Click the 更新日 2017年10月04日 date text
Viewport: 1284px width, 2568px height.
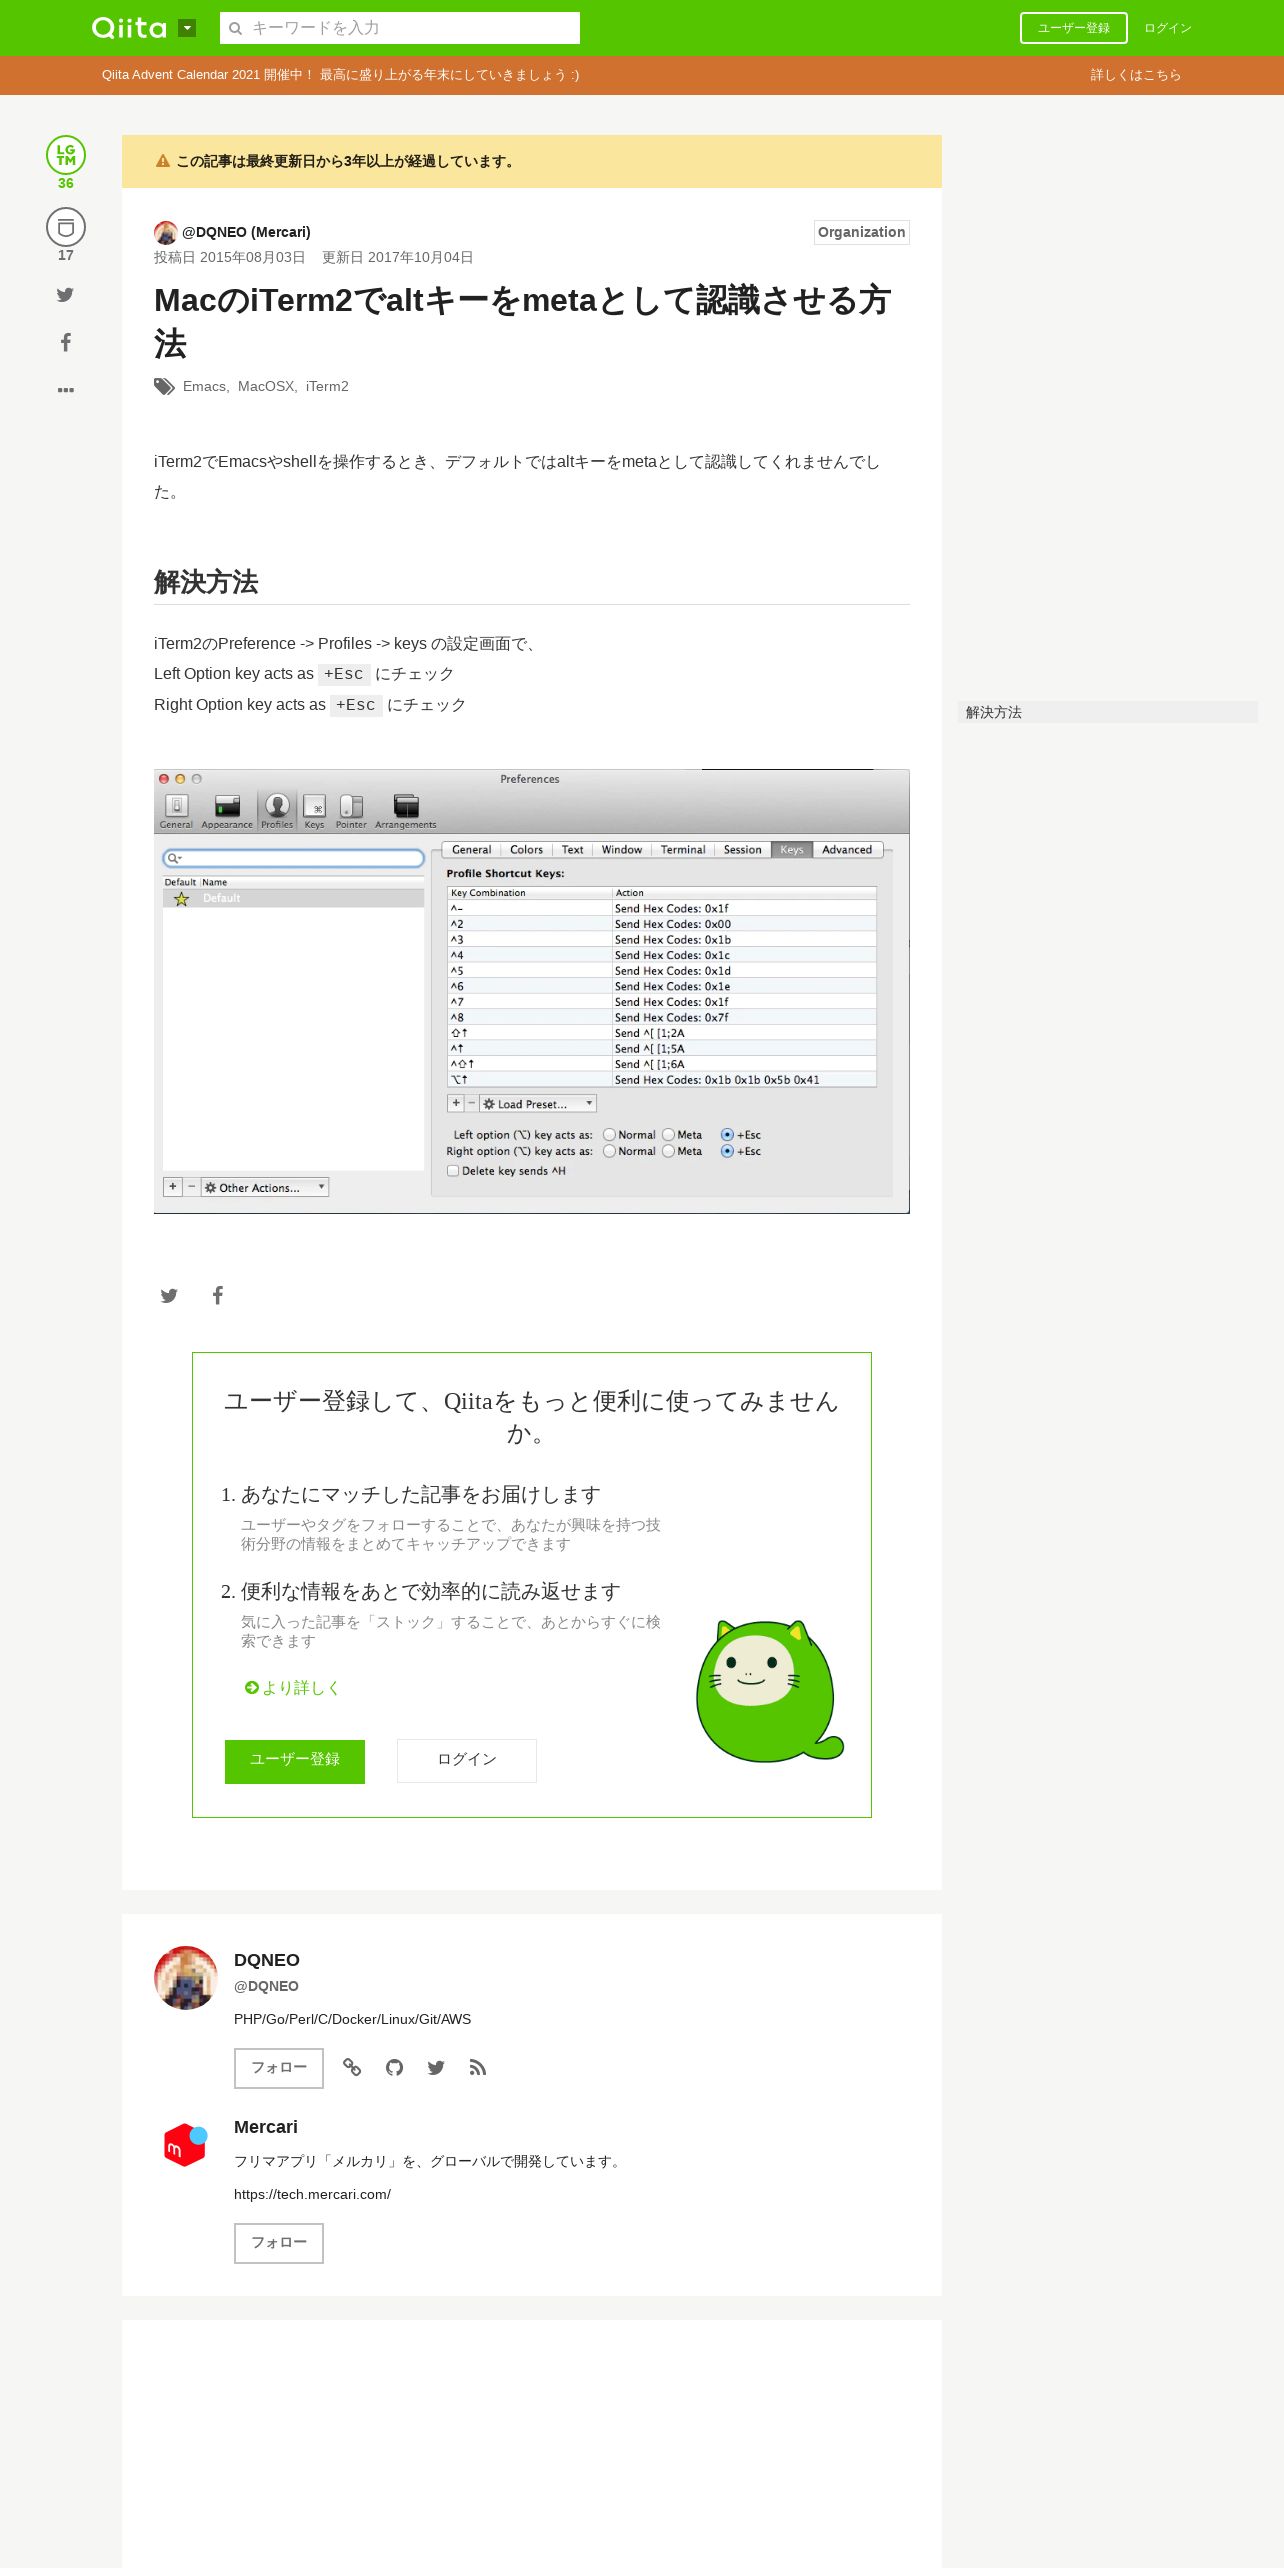tap(397, 257)
